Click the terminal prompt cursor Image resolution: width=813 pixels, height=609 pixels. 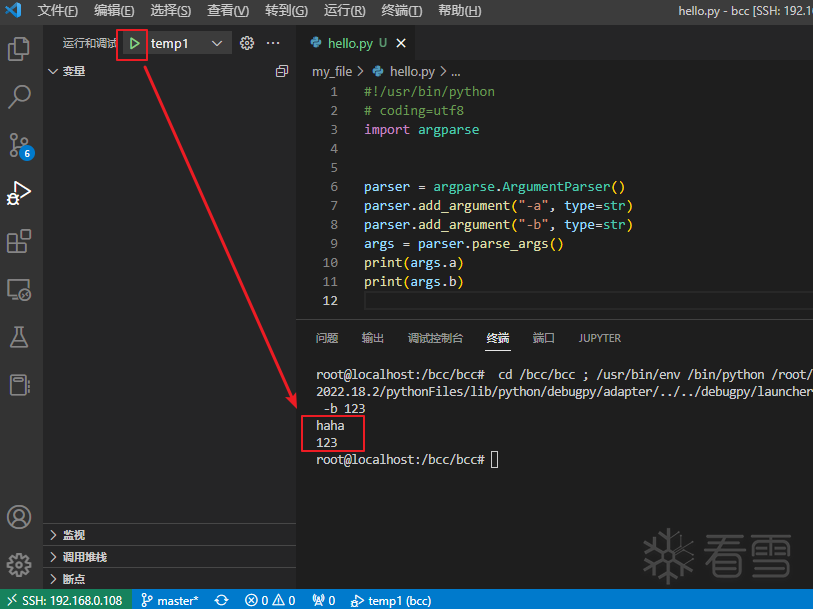(495, 460)
